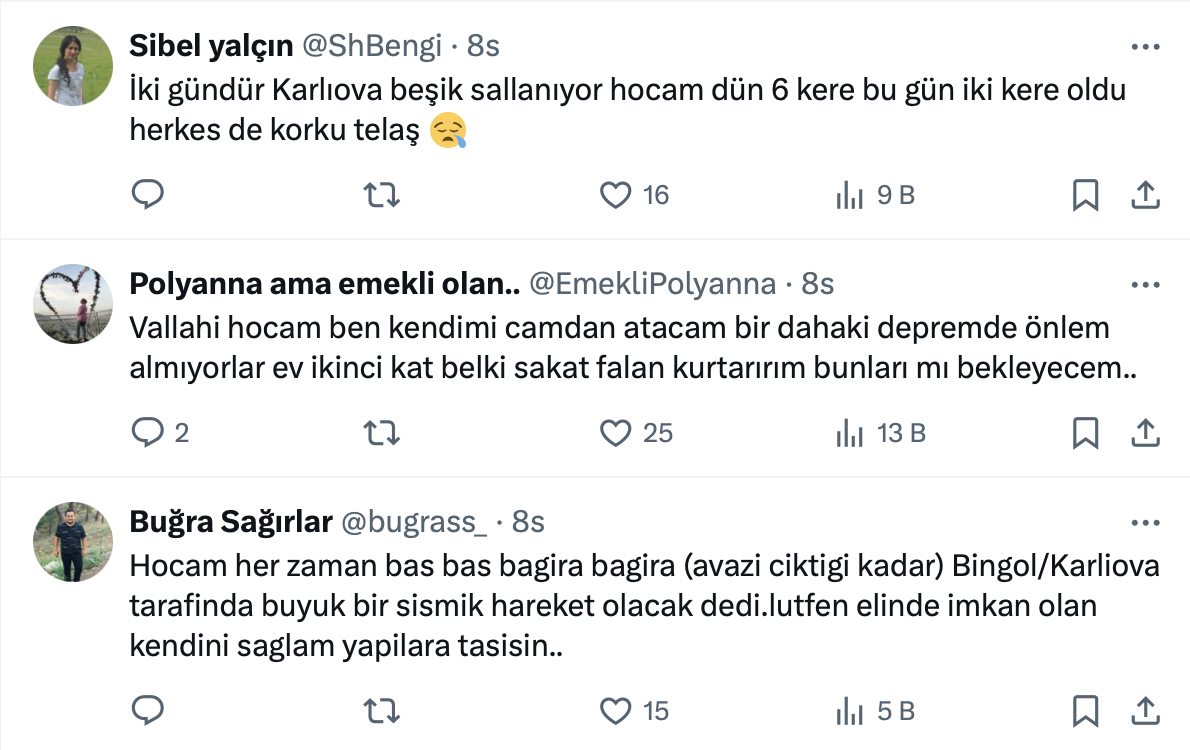
Task: Like Sibel yalçın's tweet with 16 likes
Action: (x=615, y=194)
